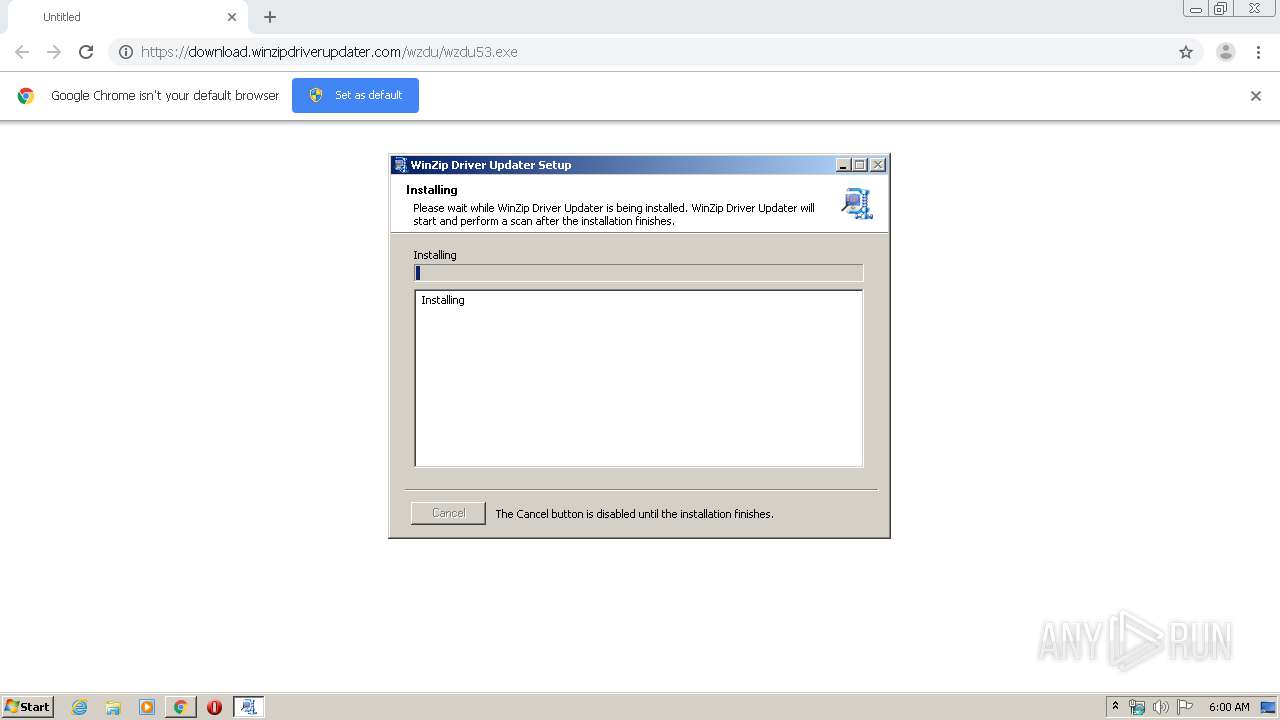This screenshot has height=720, width=1280.
Task: Minimize the Chrome browser window
Action: [1195, 9]
